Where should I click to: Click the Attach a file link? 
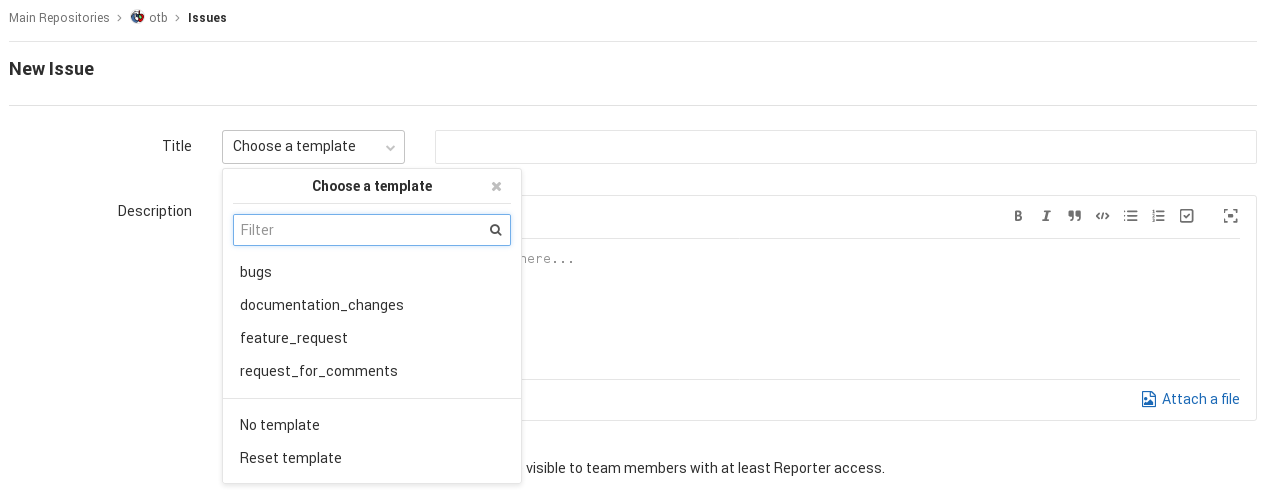click(1190, 399)
